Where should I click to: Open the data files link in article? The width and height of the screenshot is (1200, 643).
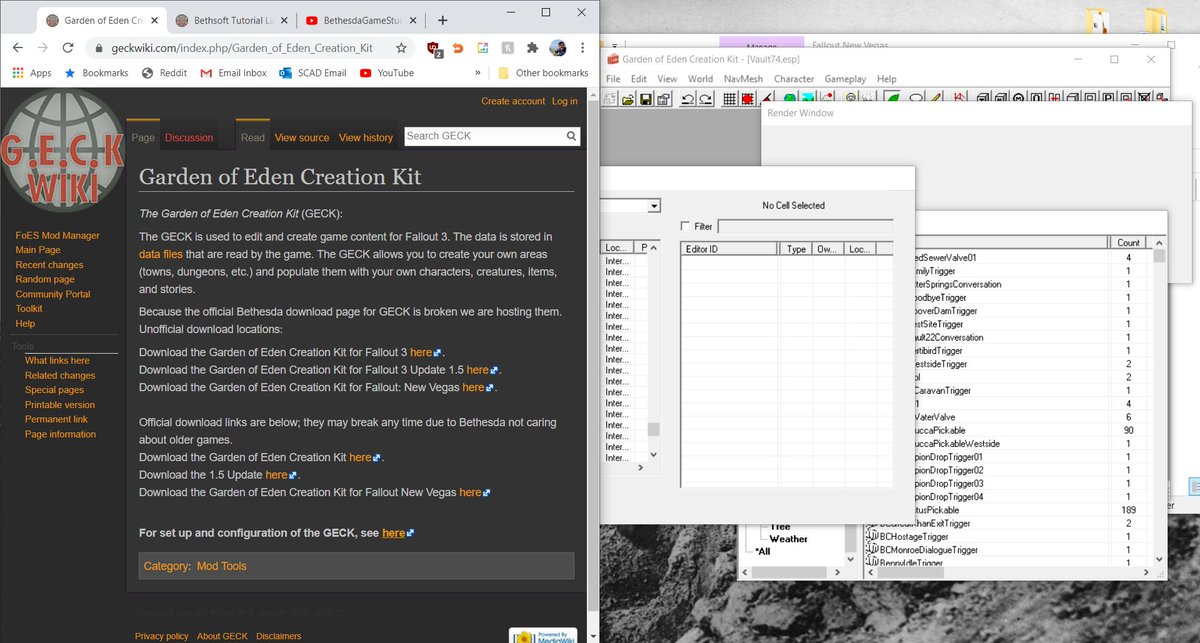tap(162, 255)
